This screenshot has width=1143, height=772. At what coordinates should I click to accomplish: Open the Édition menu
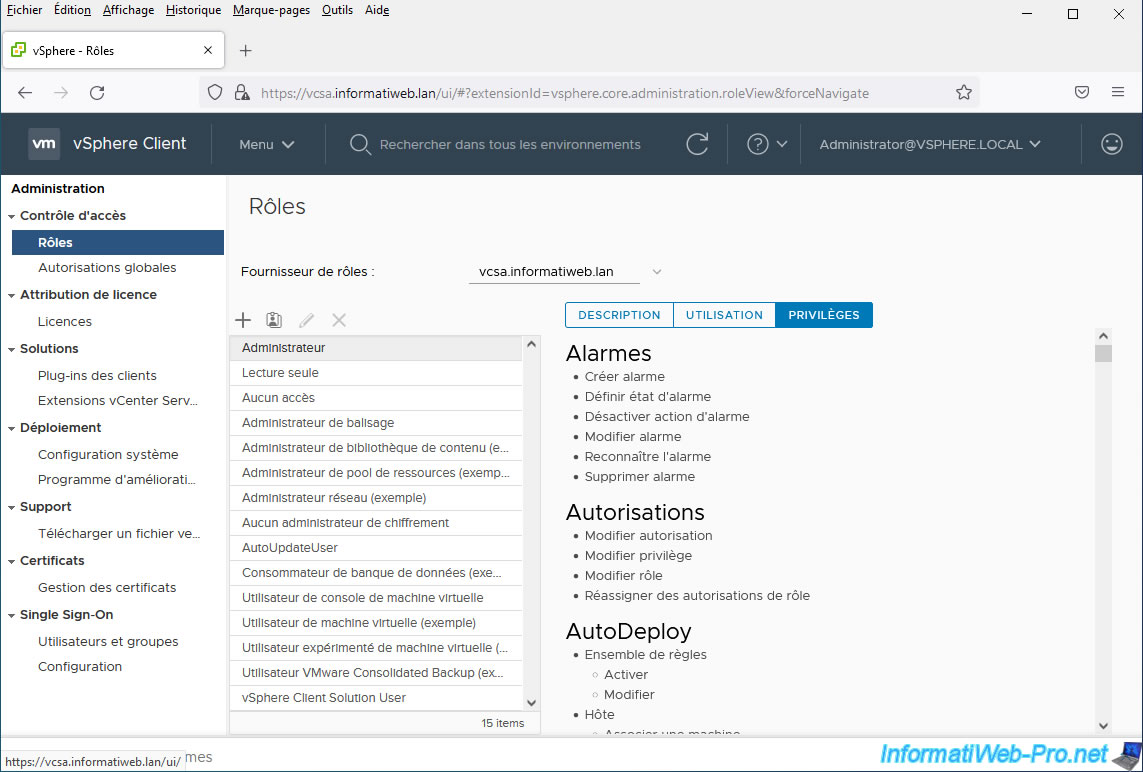pos(72,10)
